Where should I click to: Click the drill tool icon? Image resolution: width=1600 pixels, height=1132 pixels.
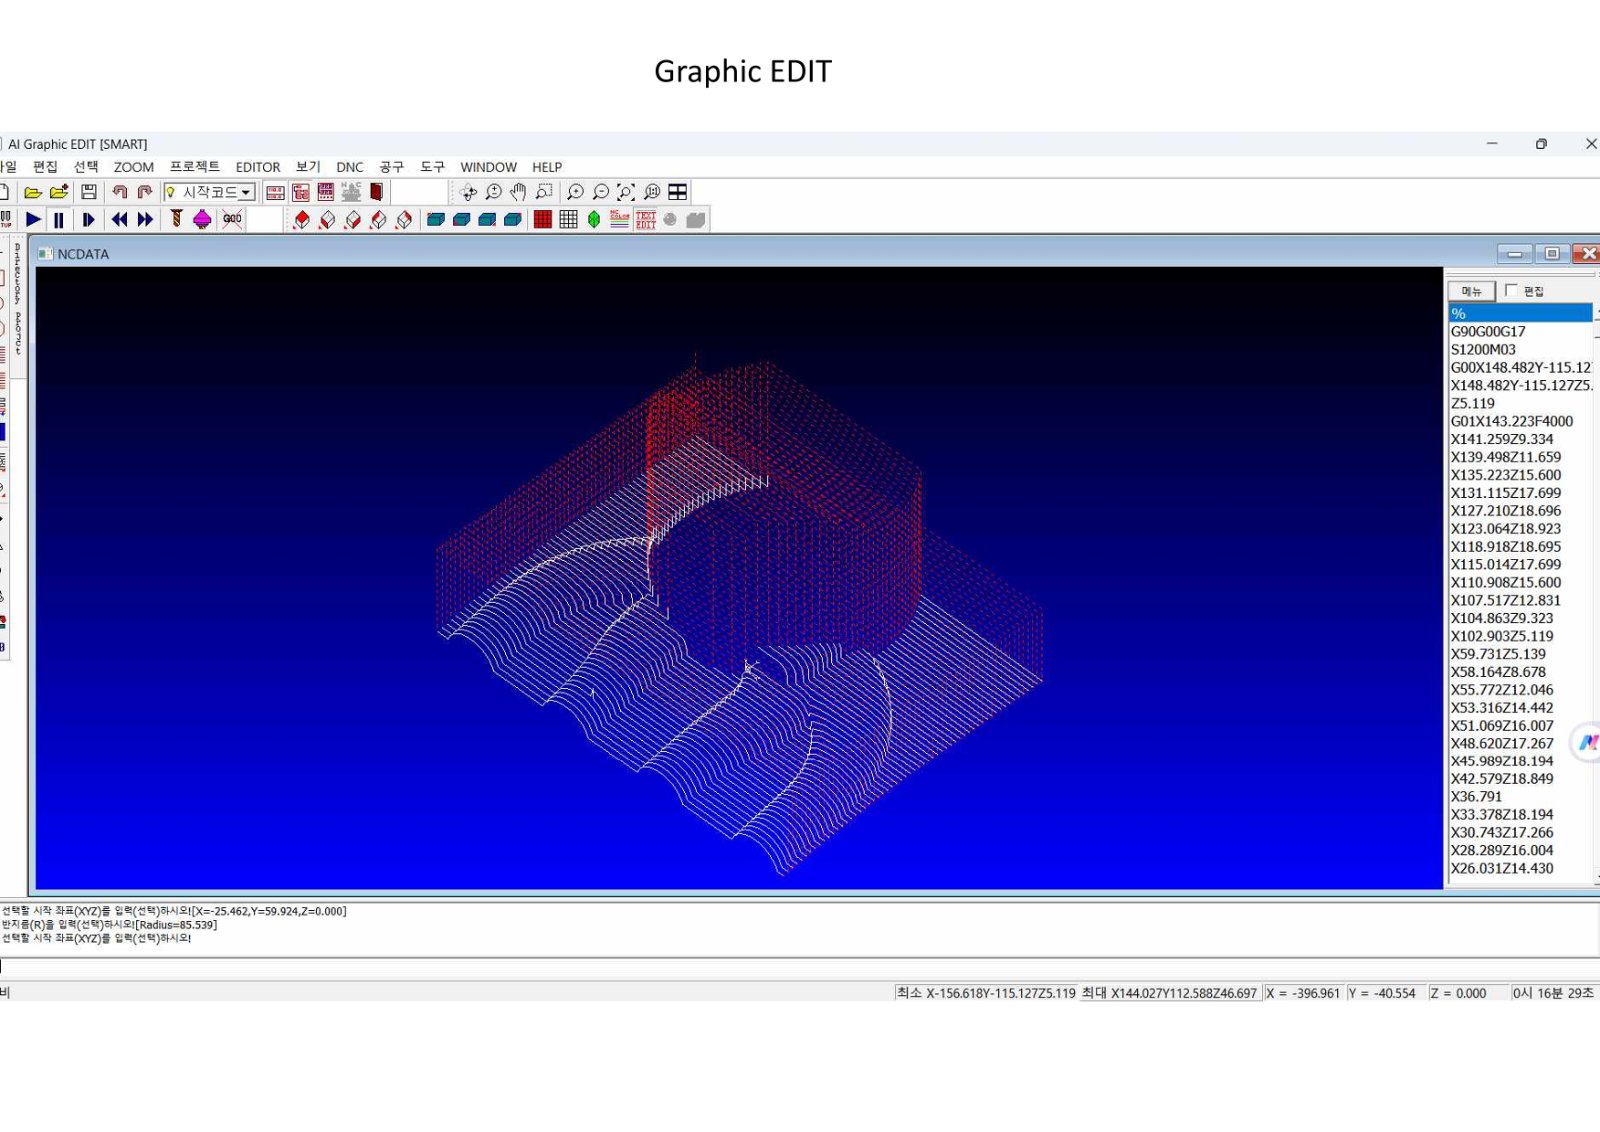(x=177, y=219)
